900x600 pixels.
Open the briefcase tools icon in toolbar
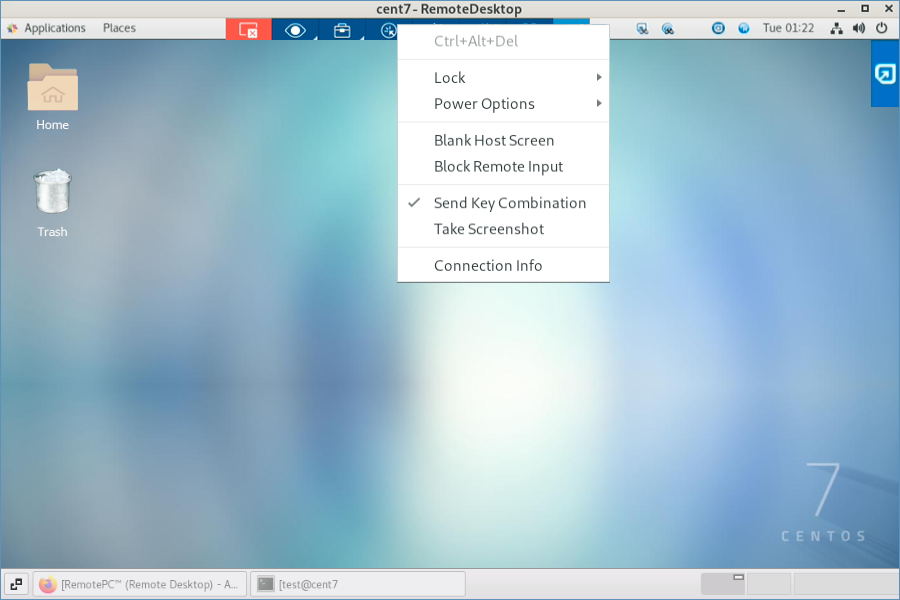pos(342,30)
